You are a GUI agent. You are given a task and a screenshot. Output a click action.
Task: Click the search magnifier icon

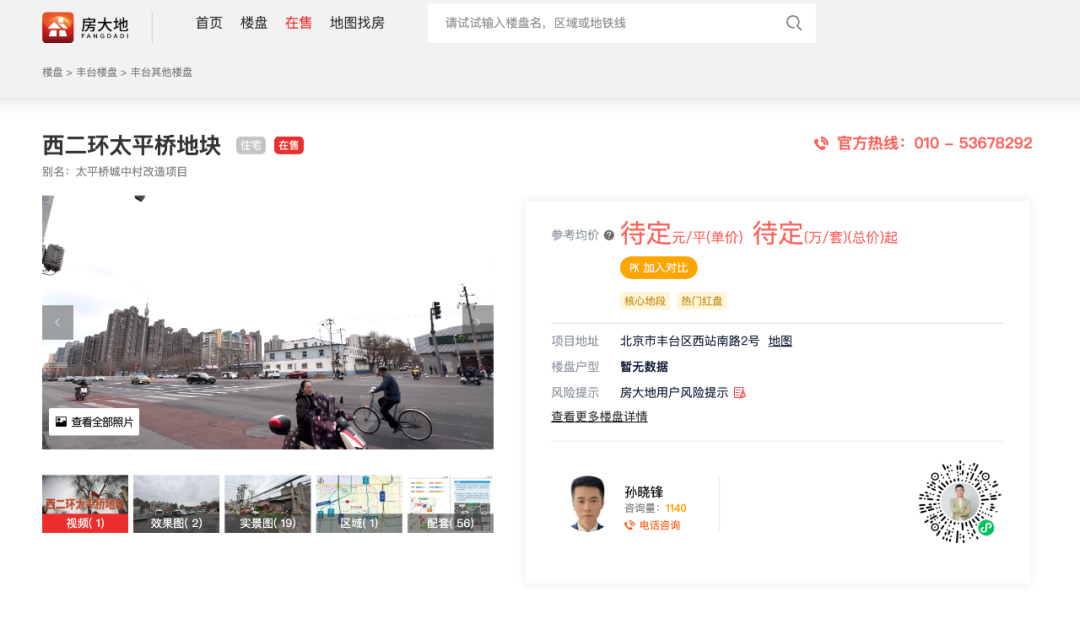click(793, 23)
